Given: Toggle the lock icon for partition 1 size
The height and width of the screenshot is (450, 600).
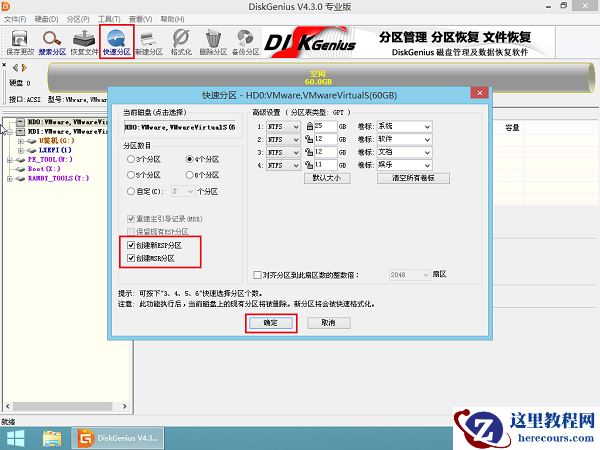Looking at the screenshot, I should pyautogui.click(x=310, y=126).
